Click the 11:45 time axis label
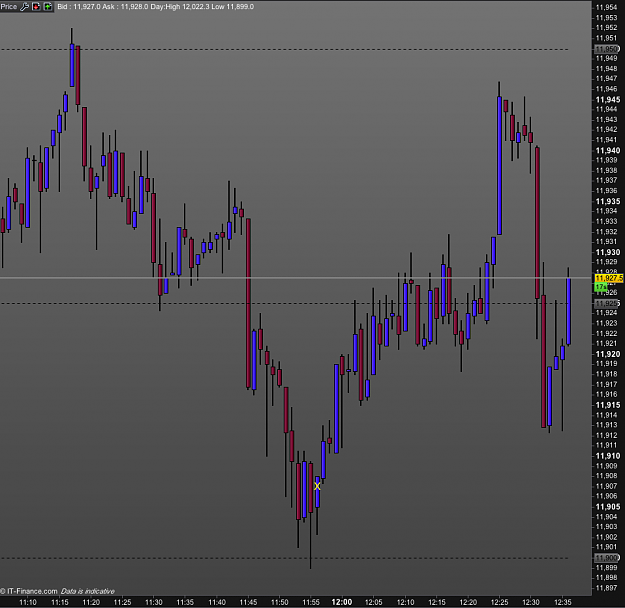Image resolution: width=625 pixels, height=608 pixels. [x=248, y=602]
